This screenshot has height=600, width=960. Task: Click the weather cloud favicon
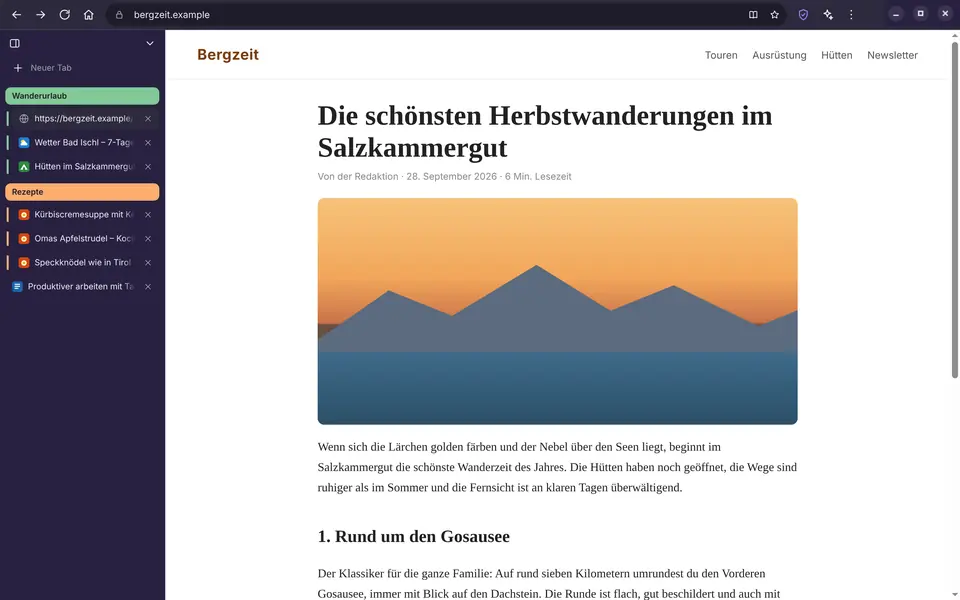click(24, 143)
